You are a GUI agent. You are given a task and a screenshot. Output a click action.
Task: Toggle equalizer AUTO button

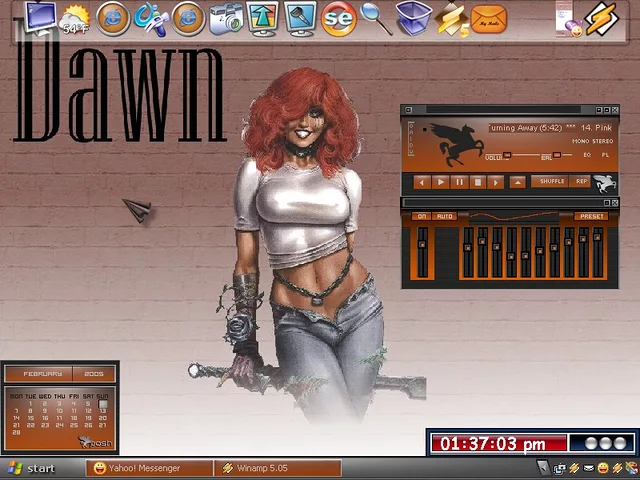tap(444, 216)
